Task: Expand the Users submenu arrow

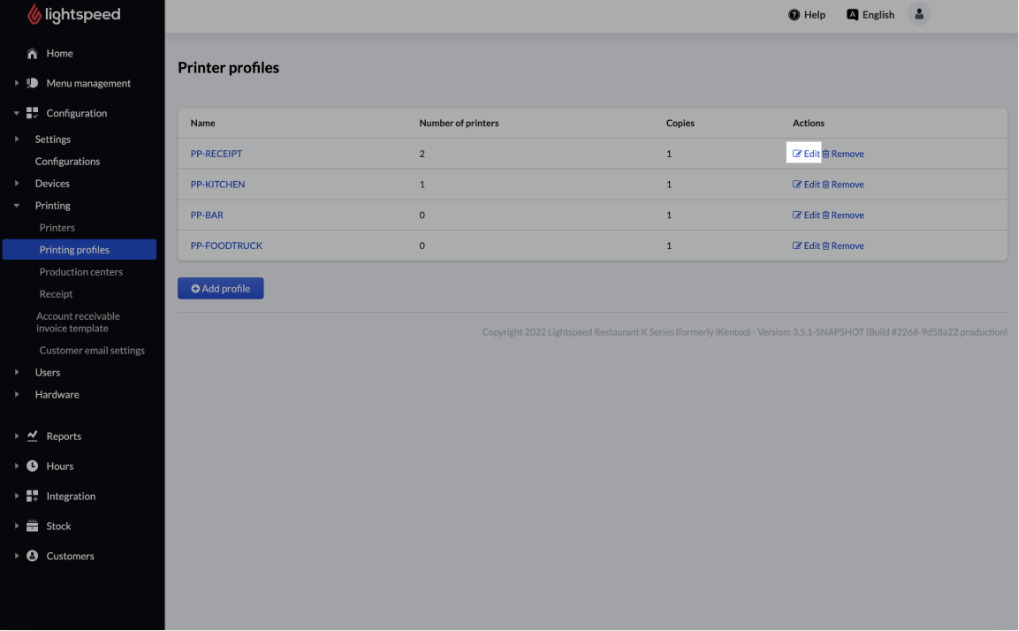Action: tap(17, 372)
